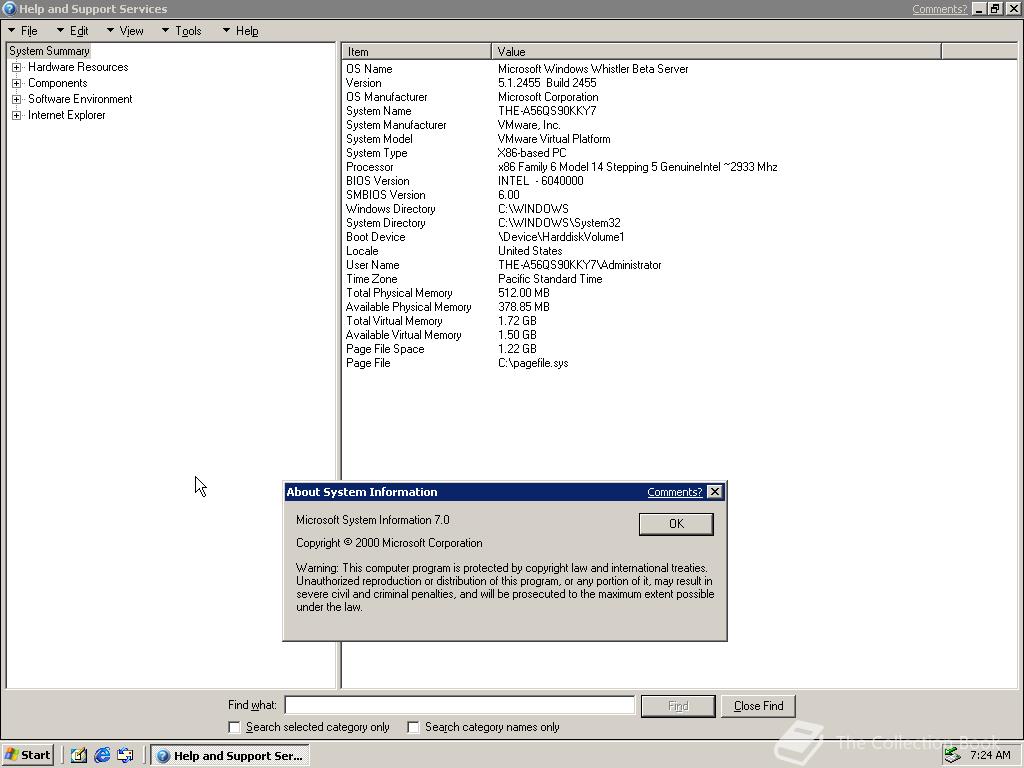Viewport: 1024px width, 768px height.
Task: Click the Close Find button
Action: (758, 706)
